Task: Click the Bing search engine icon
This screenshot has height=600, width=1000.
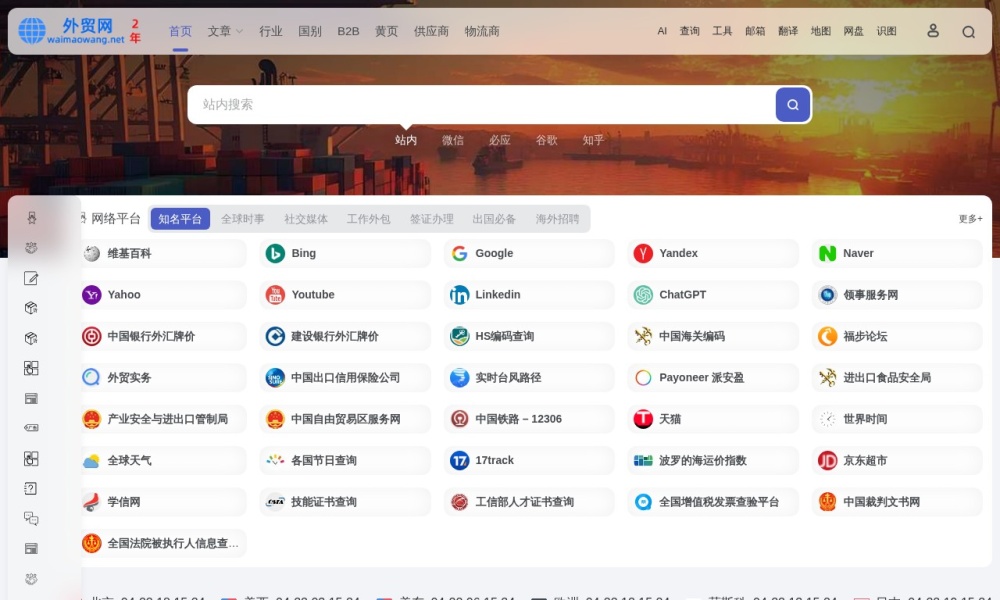Action: tap(275, 253)
